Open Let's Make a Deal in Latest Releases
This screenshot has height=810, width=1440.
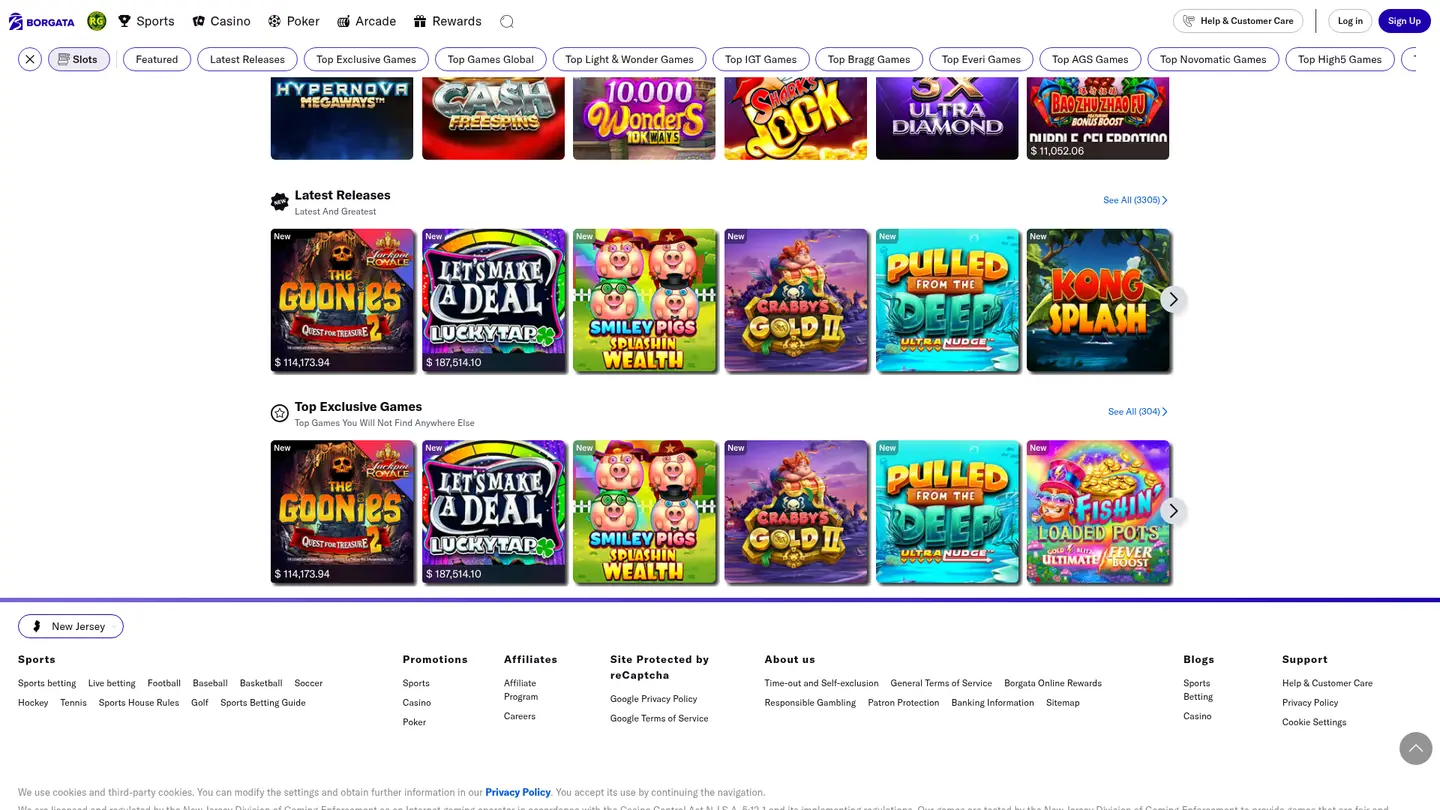[x=493, y=300]
